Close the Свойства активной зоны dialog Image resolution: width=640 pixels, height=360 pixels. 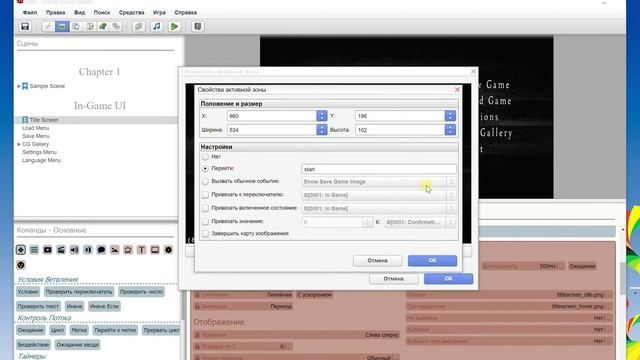(457, 89)
